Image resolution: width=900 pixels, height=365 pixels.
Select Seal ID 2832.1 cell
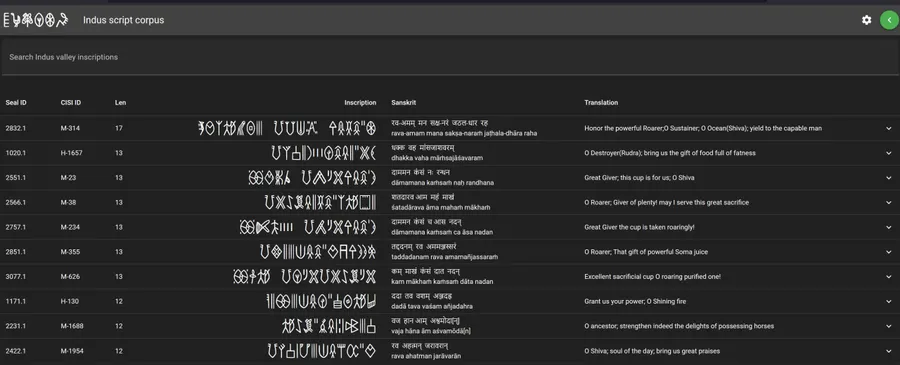[x=15, y=129]
